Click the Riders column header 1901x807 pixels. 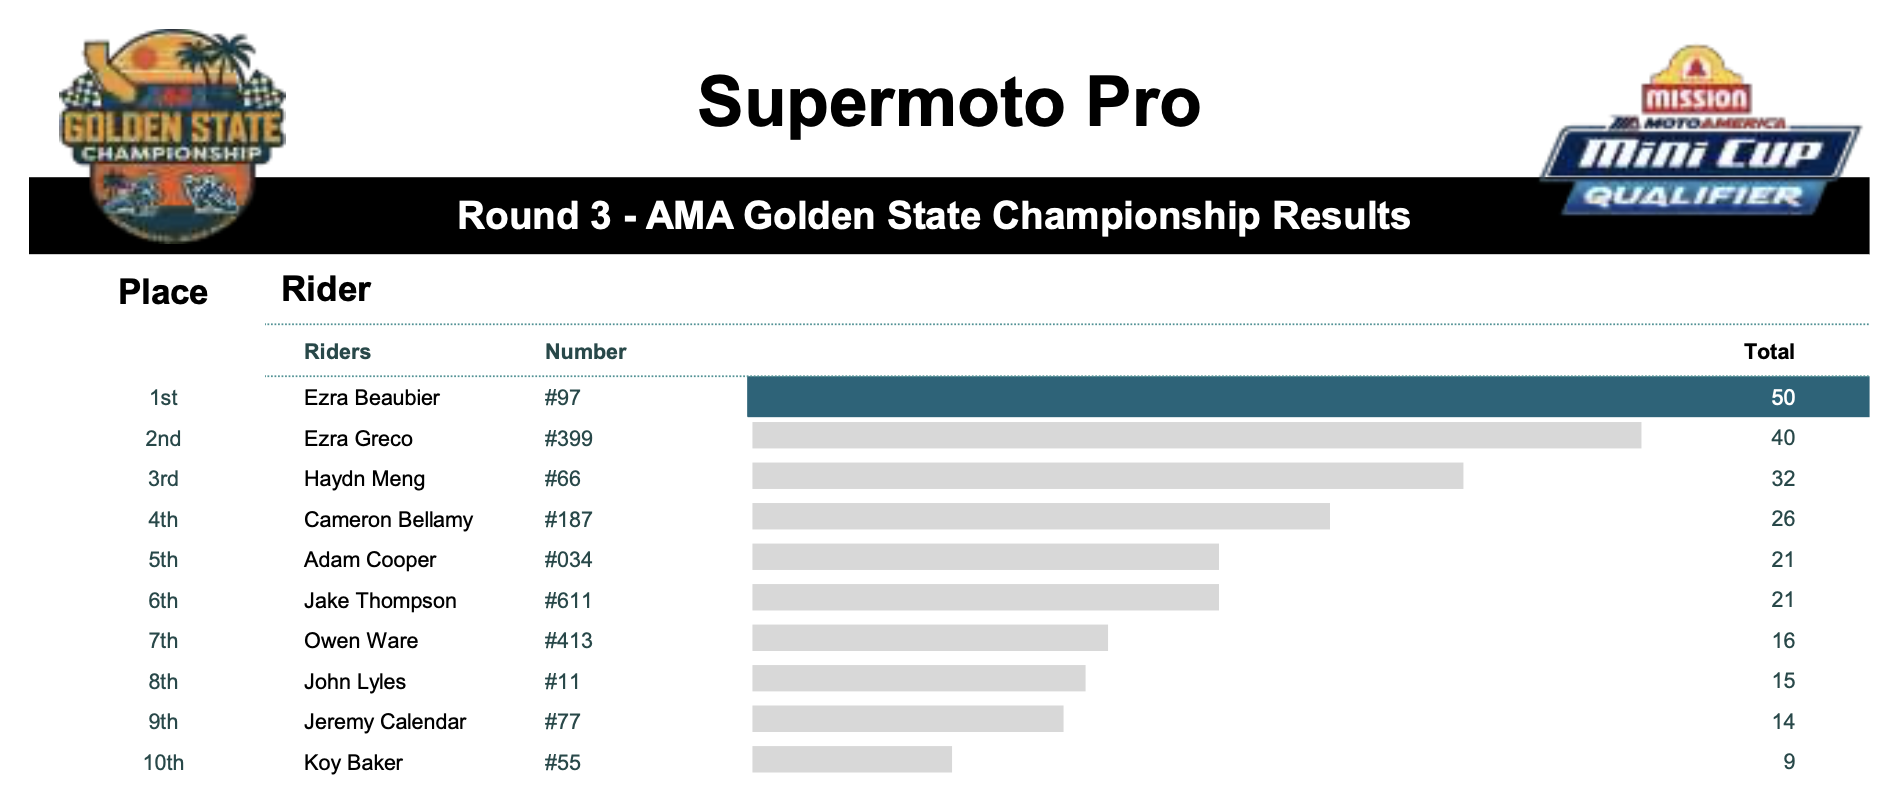pos(337,352)
